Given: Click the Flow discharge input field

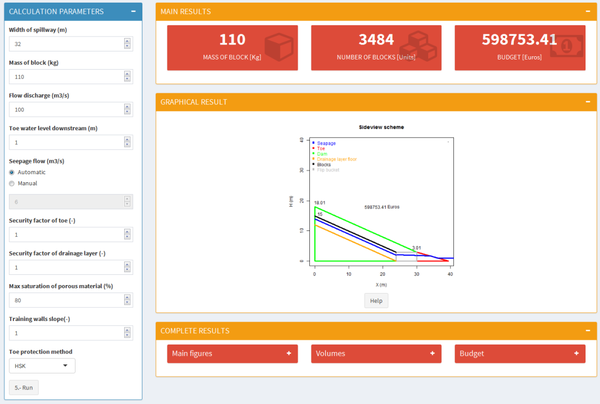Looking at the screenshot, I should tap(65, 109).
